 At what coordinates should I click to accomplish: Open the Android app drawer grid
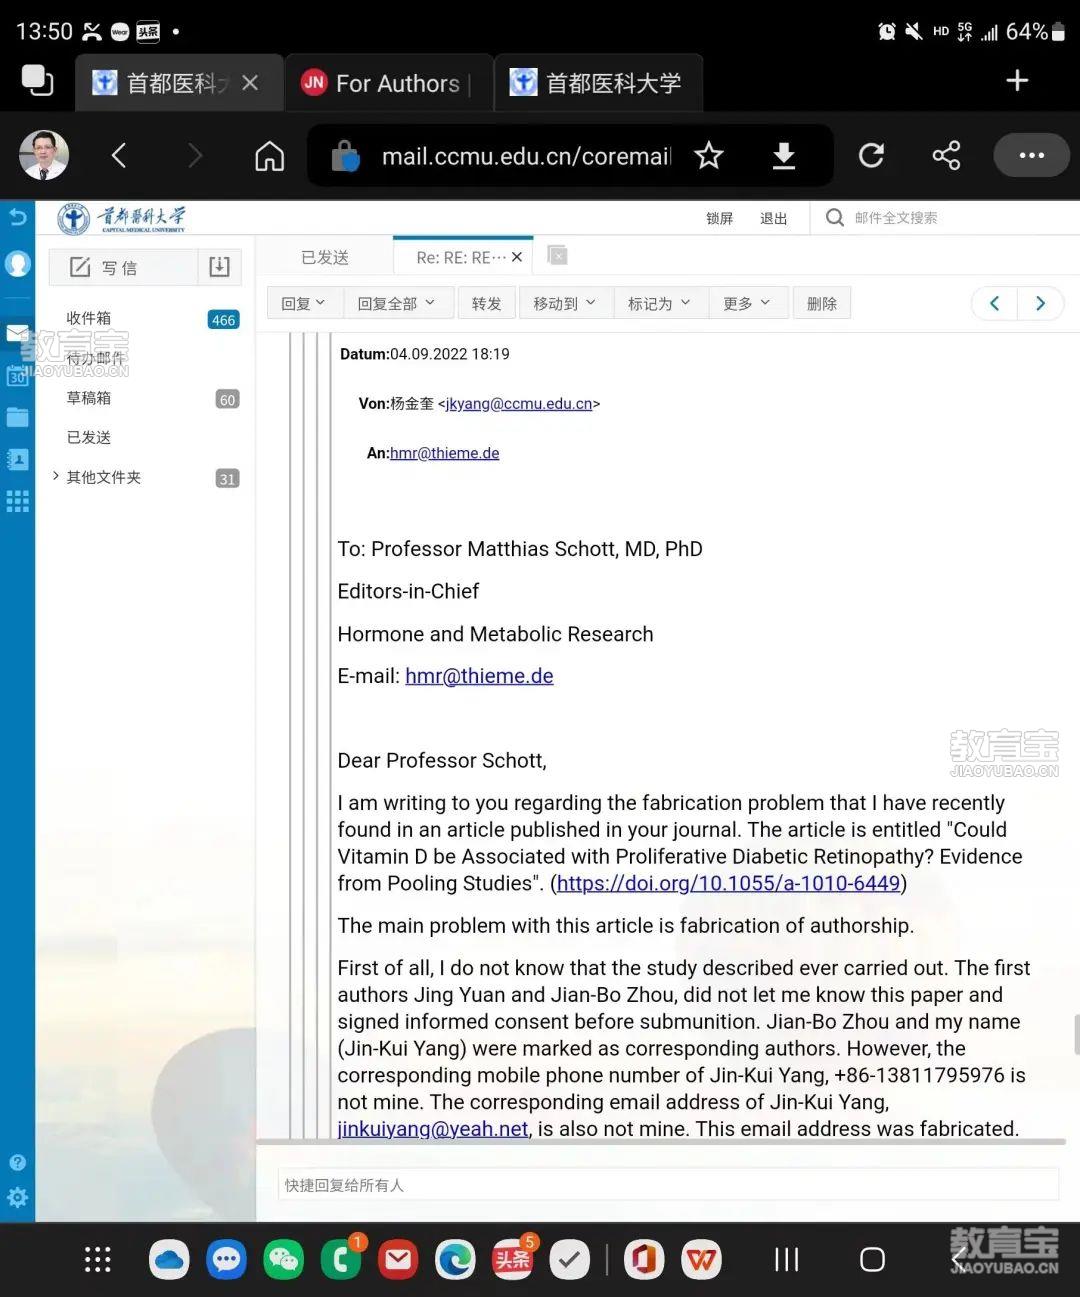click(97, 1260)
